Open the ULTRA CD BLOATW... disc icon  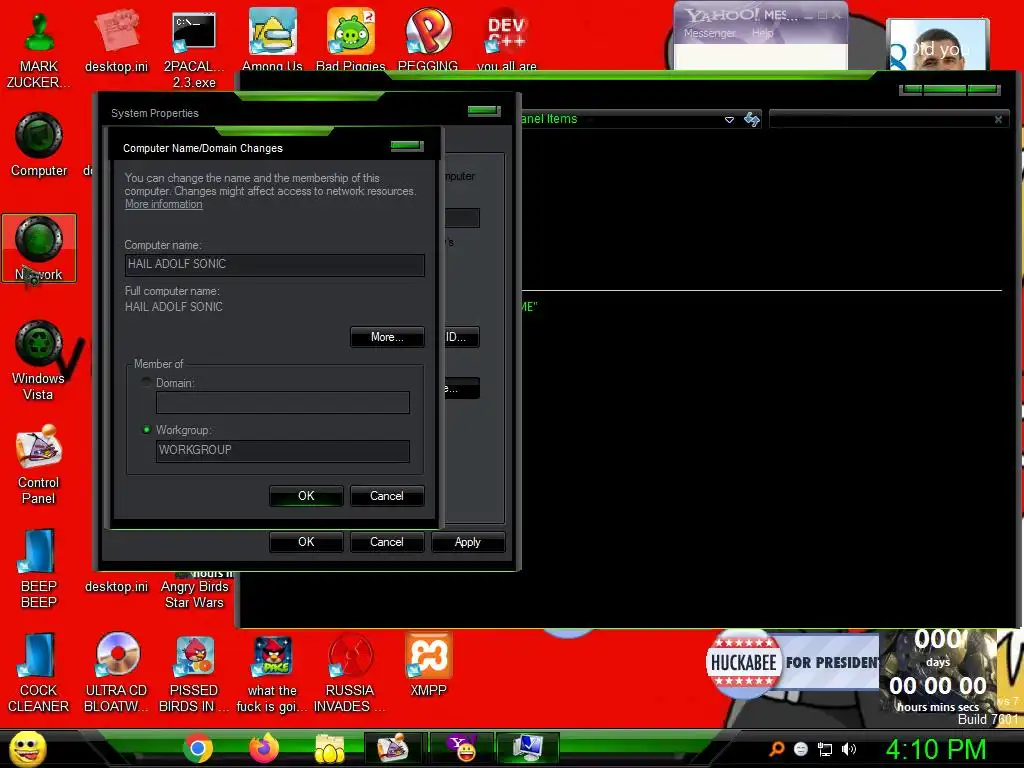tap(116, 673)
